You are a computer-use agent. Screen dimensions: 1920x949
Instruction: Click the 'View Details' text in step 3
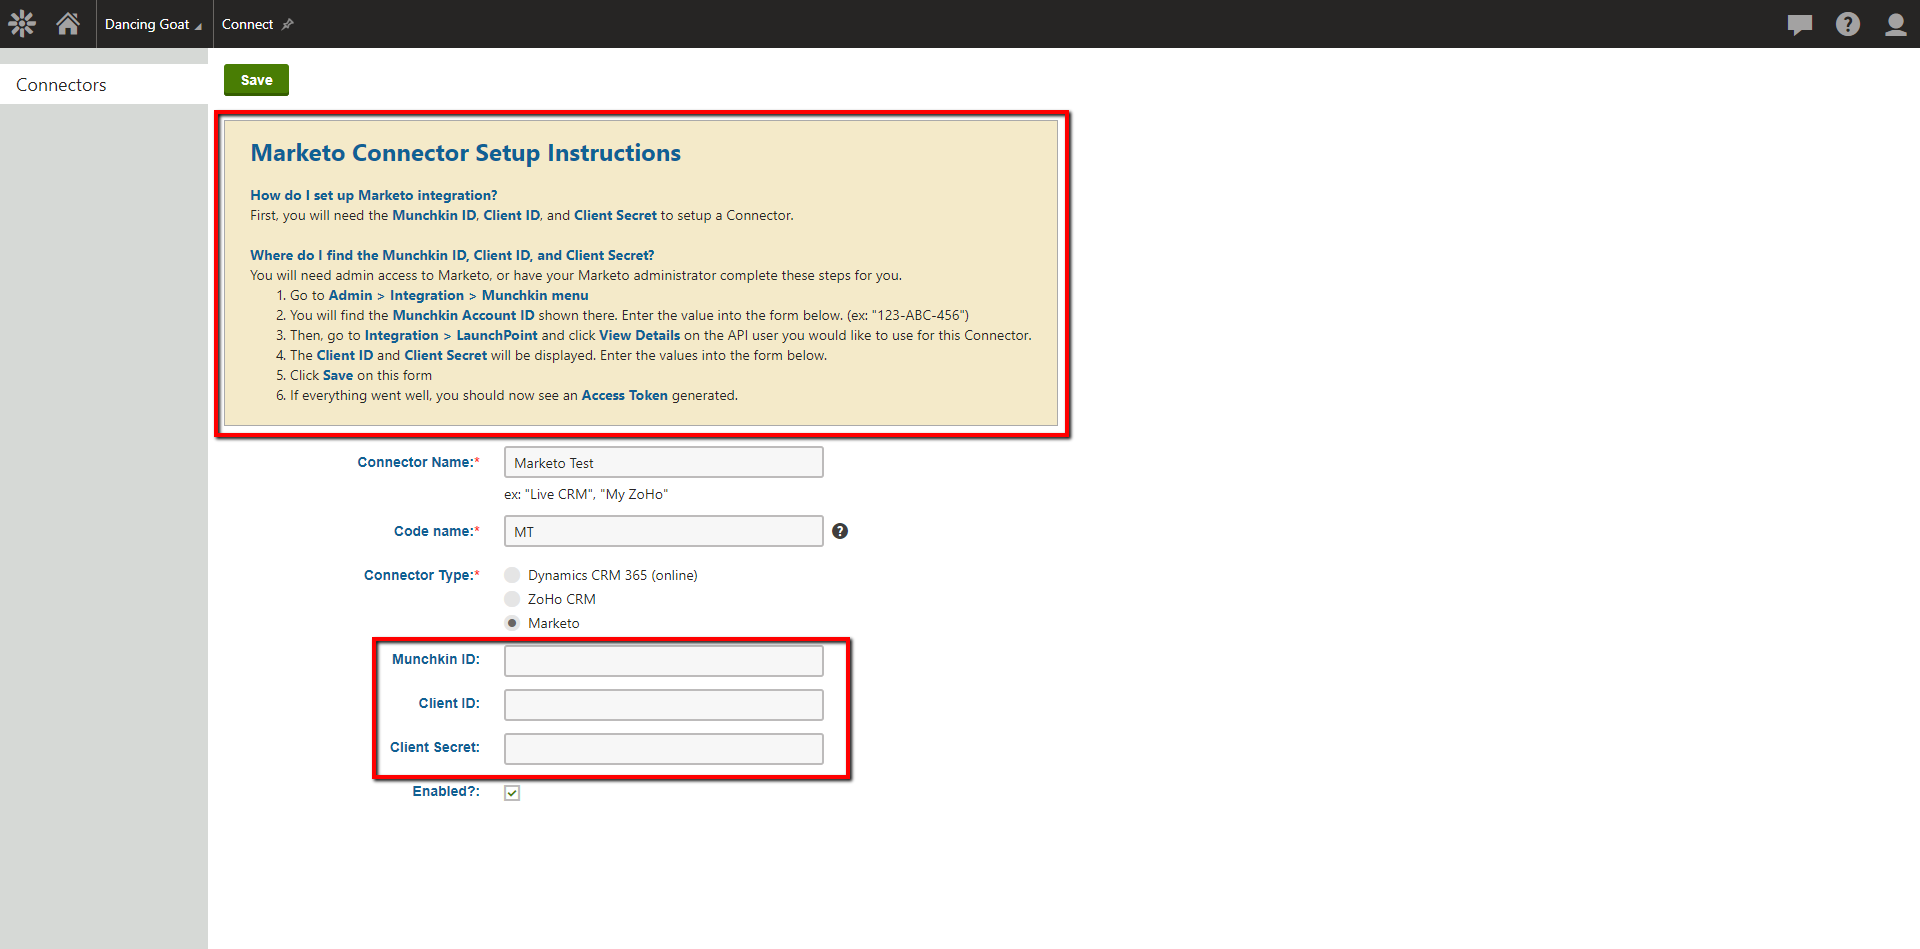point(639,335)
